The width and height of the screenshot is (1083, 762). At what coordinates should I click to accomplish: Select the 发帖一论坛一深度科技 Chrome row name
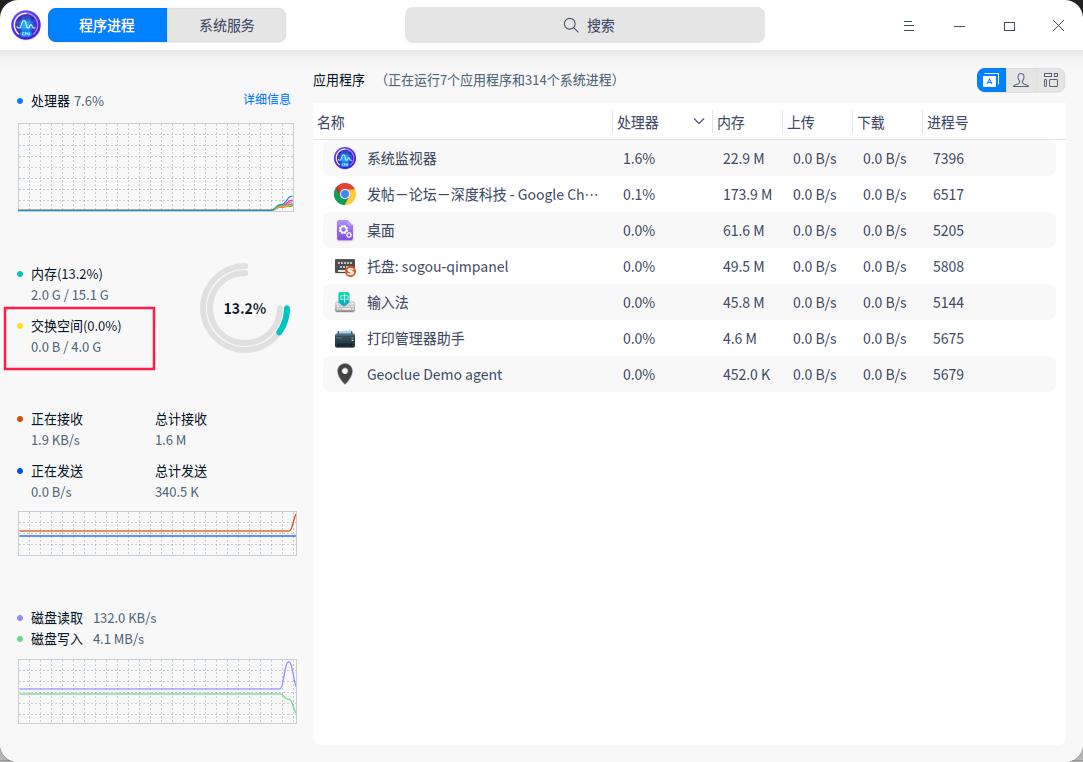click(482, 195)
